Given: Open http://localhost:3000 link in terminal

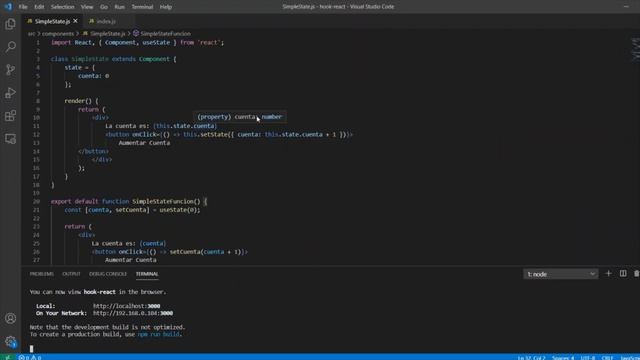Looking at the screenshot, I should 127,306.
